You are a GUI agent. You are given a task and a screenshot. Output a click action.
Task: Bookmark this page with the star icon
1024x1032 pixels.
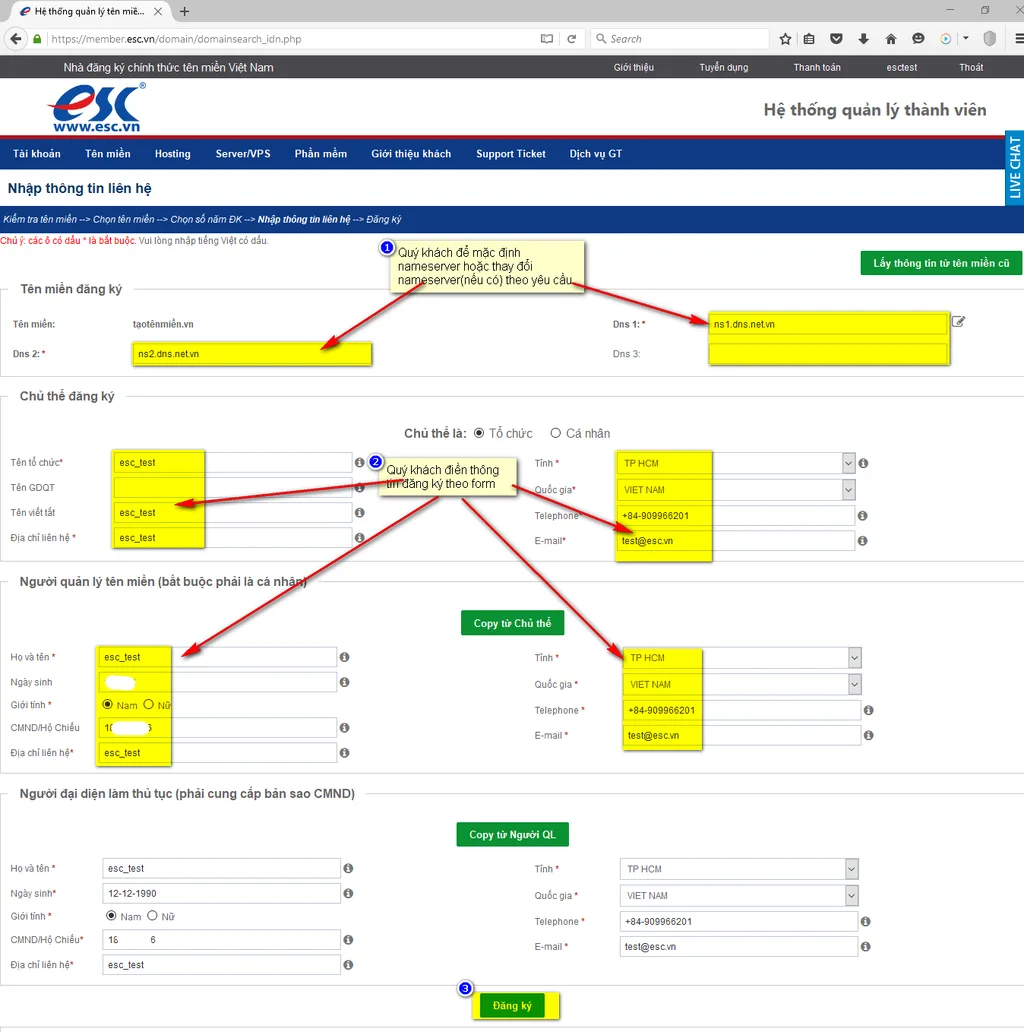(785, 39)
